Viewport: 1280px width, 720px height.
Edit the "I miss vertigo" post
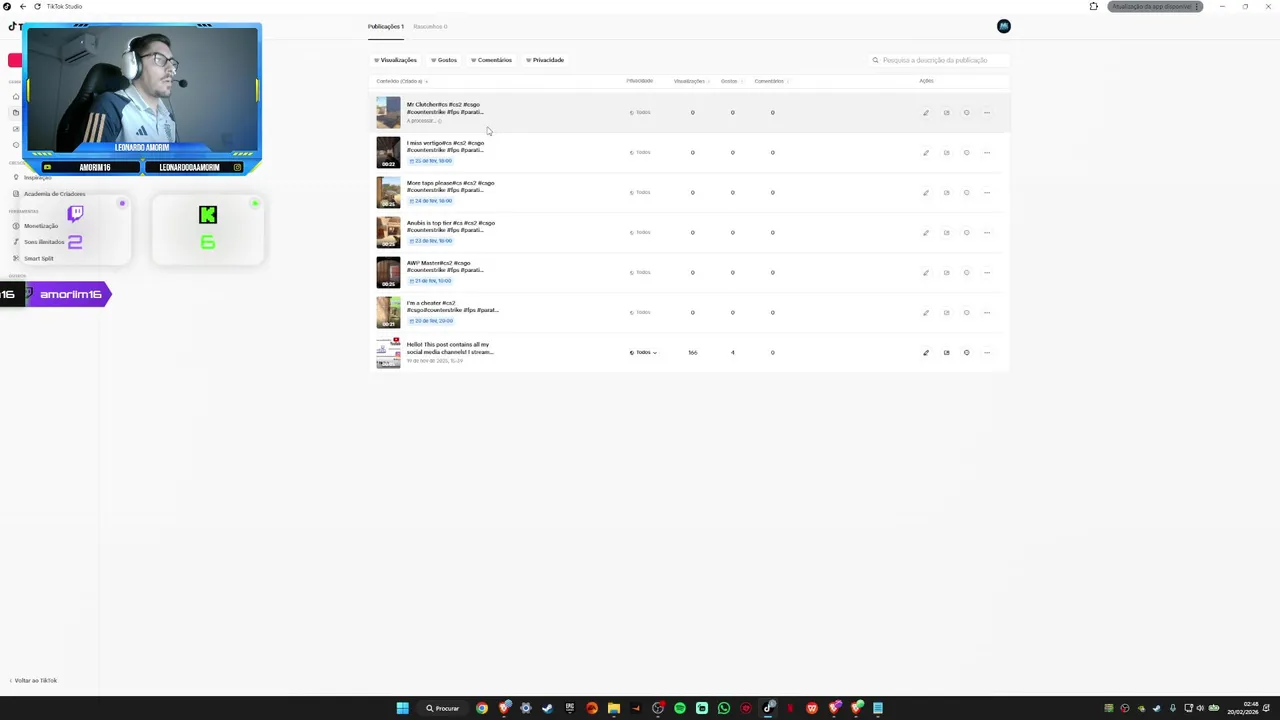[x=926, y=153]
